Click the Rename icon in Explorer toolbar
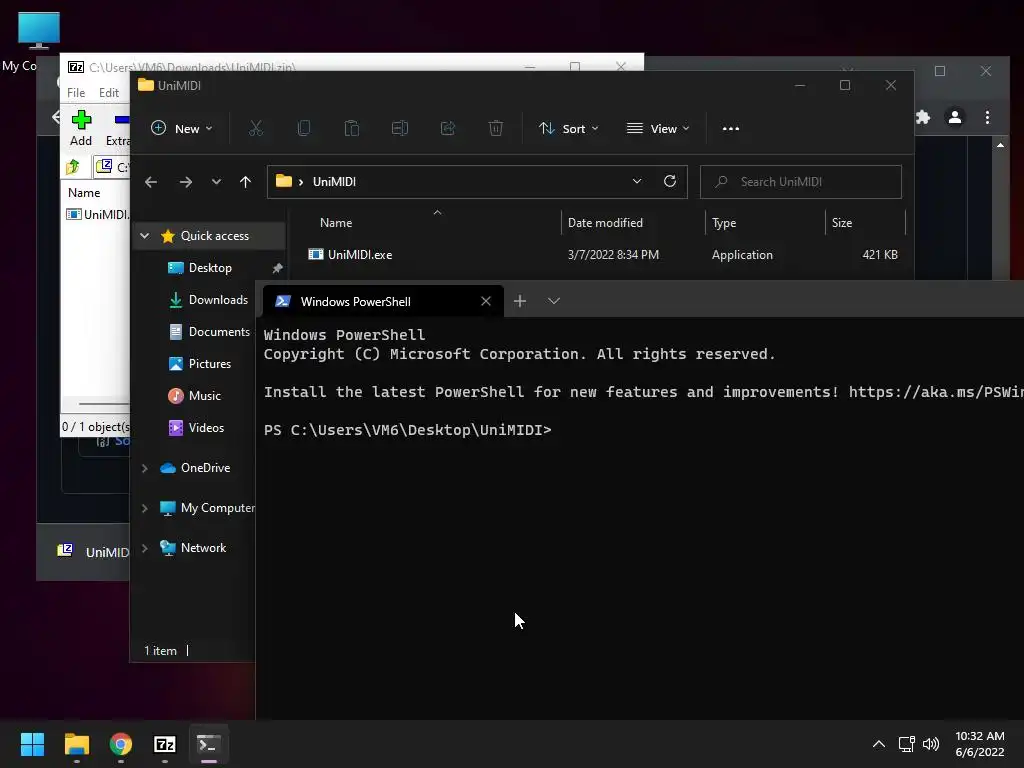Image resolution: width=1024 pixels, height=768 pixels. tap(400, 128)
